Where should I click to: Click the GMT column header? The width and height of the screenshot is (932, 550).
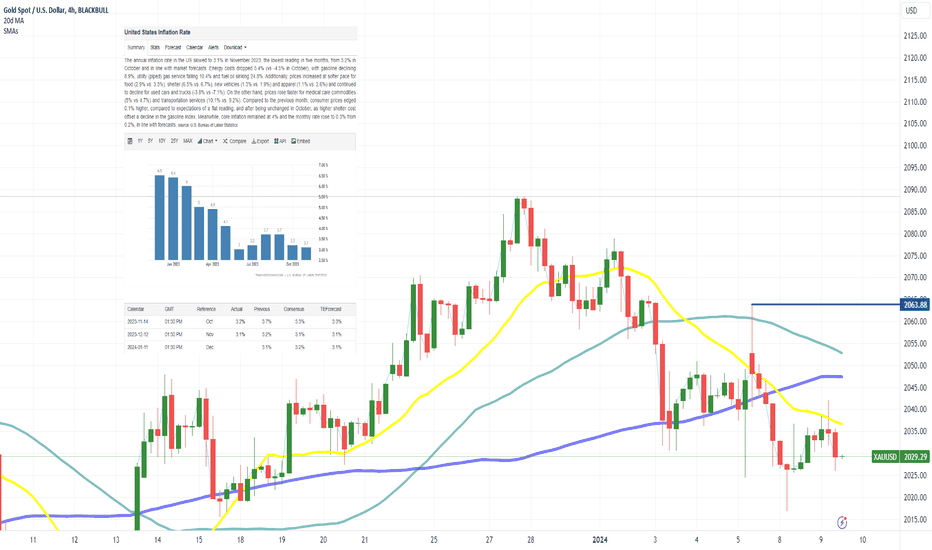(169, 309)
